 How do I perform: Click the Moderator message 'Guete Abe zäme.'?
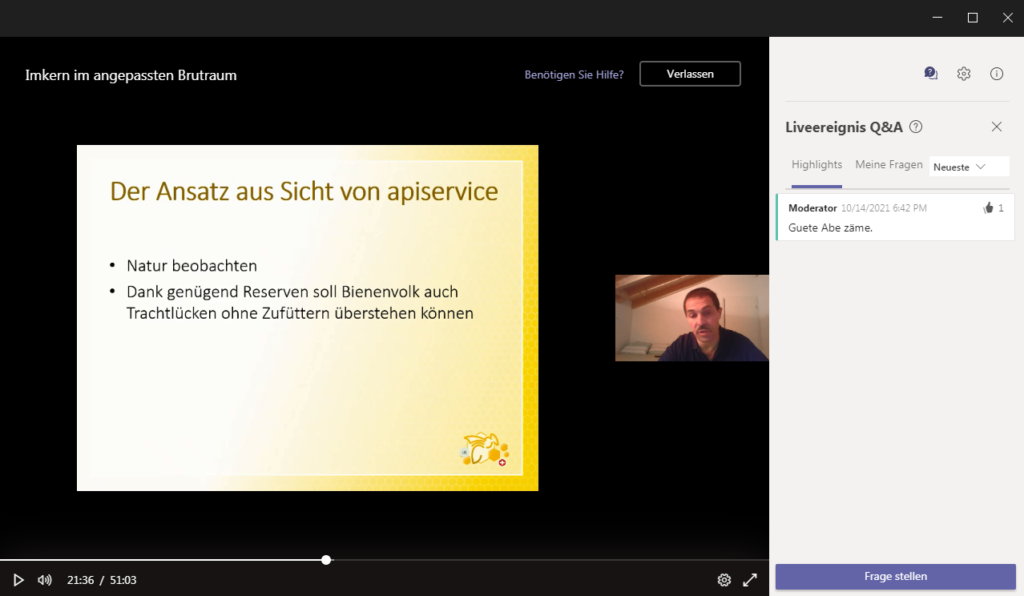tap(830, 228)
